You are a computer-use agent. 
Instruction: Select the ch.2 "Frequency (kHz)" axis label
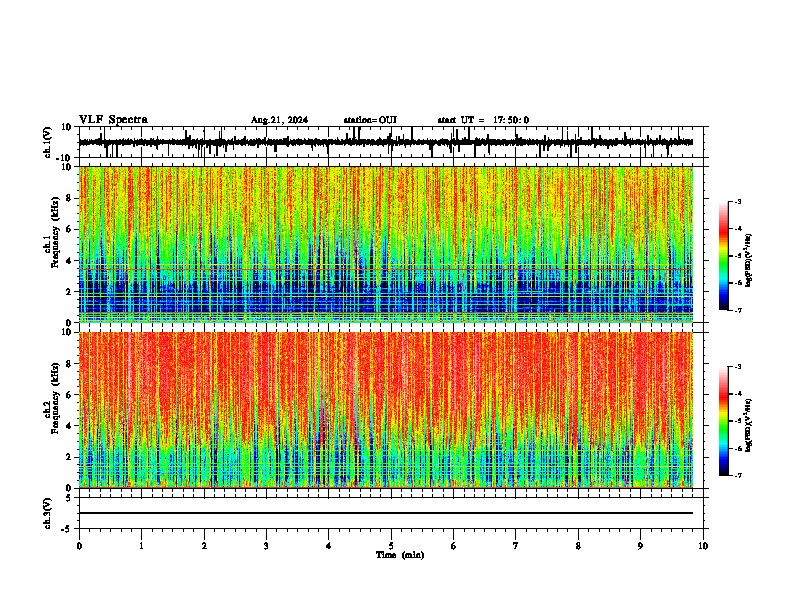point(56,398)
